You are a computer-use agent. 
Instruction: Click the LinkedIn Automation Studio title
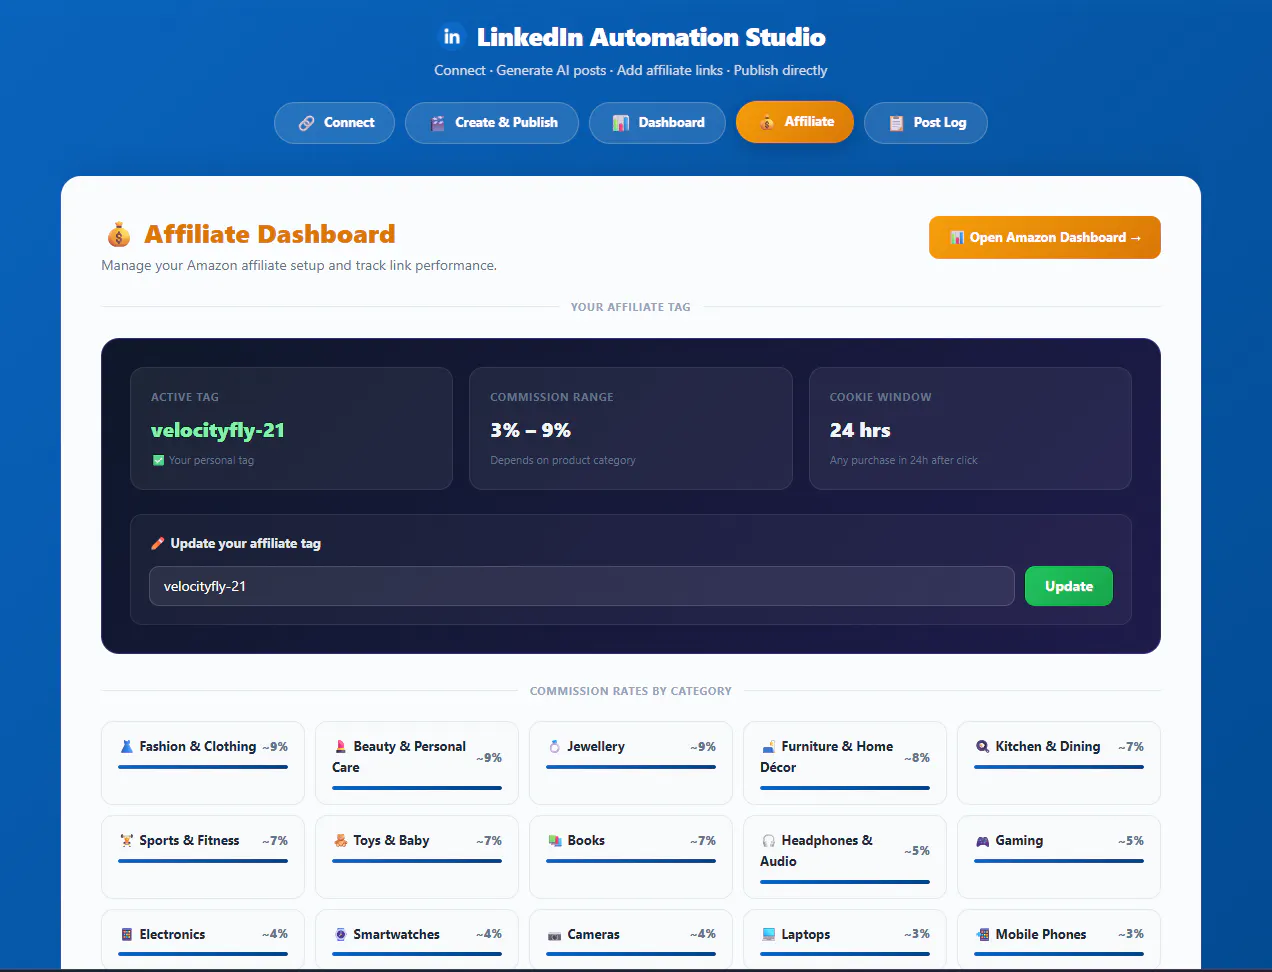click(x=651, y=38)
